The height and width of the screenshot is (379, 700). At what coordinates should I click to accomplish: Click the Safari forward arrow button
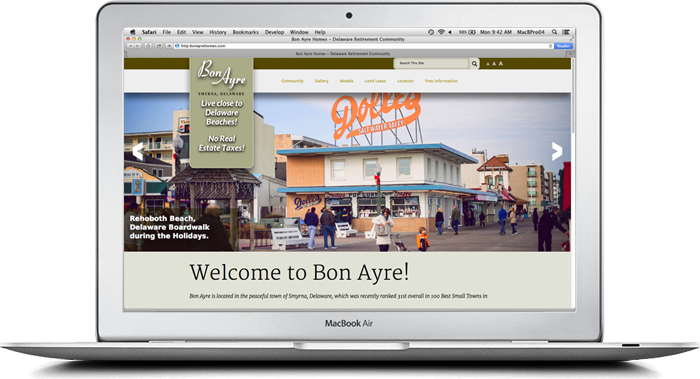pyautogui.click(x=138, y=46)
